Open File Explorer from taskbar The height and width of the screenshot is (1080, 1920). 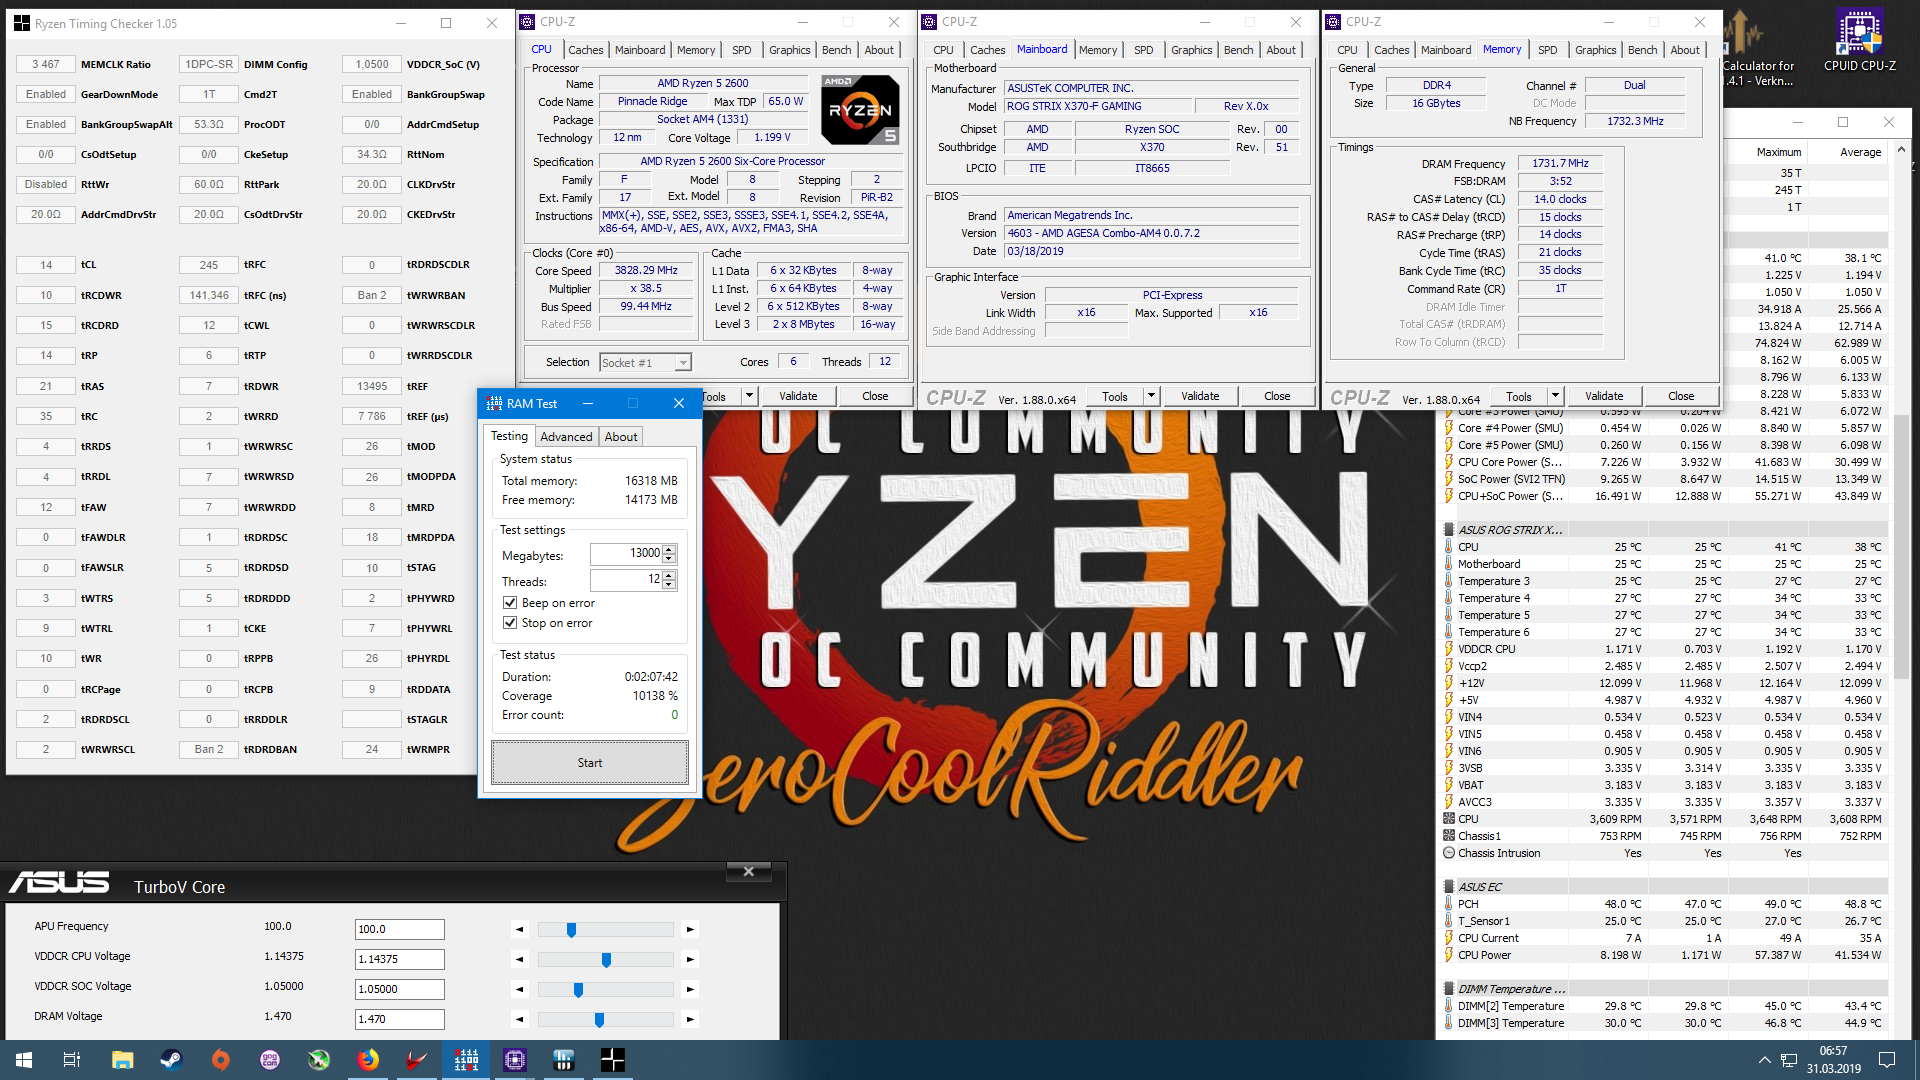tap(122, 1059)
